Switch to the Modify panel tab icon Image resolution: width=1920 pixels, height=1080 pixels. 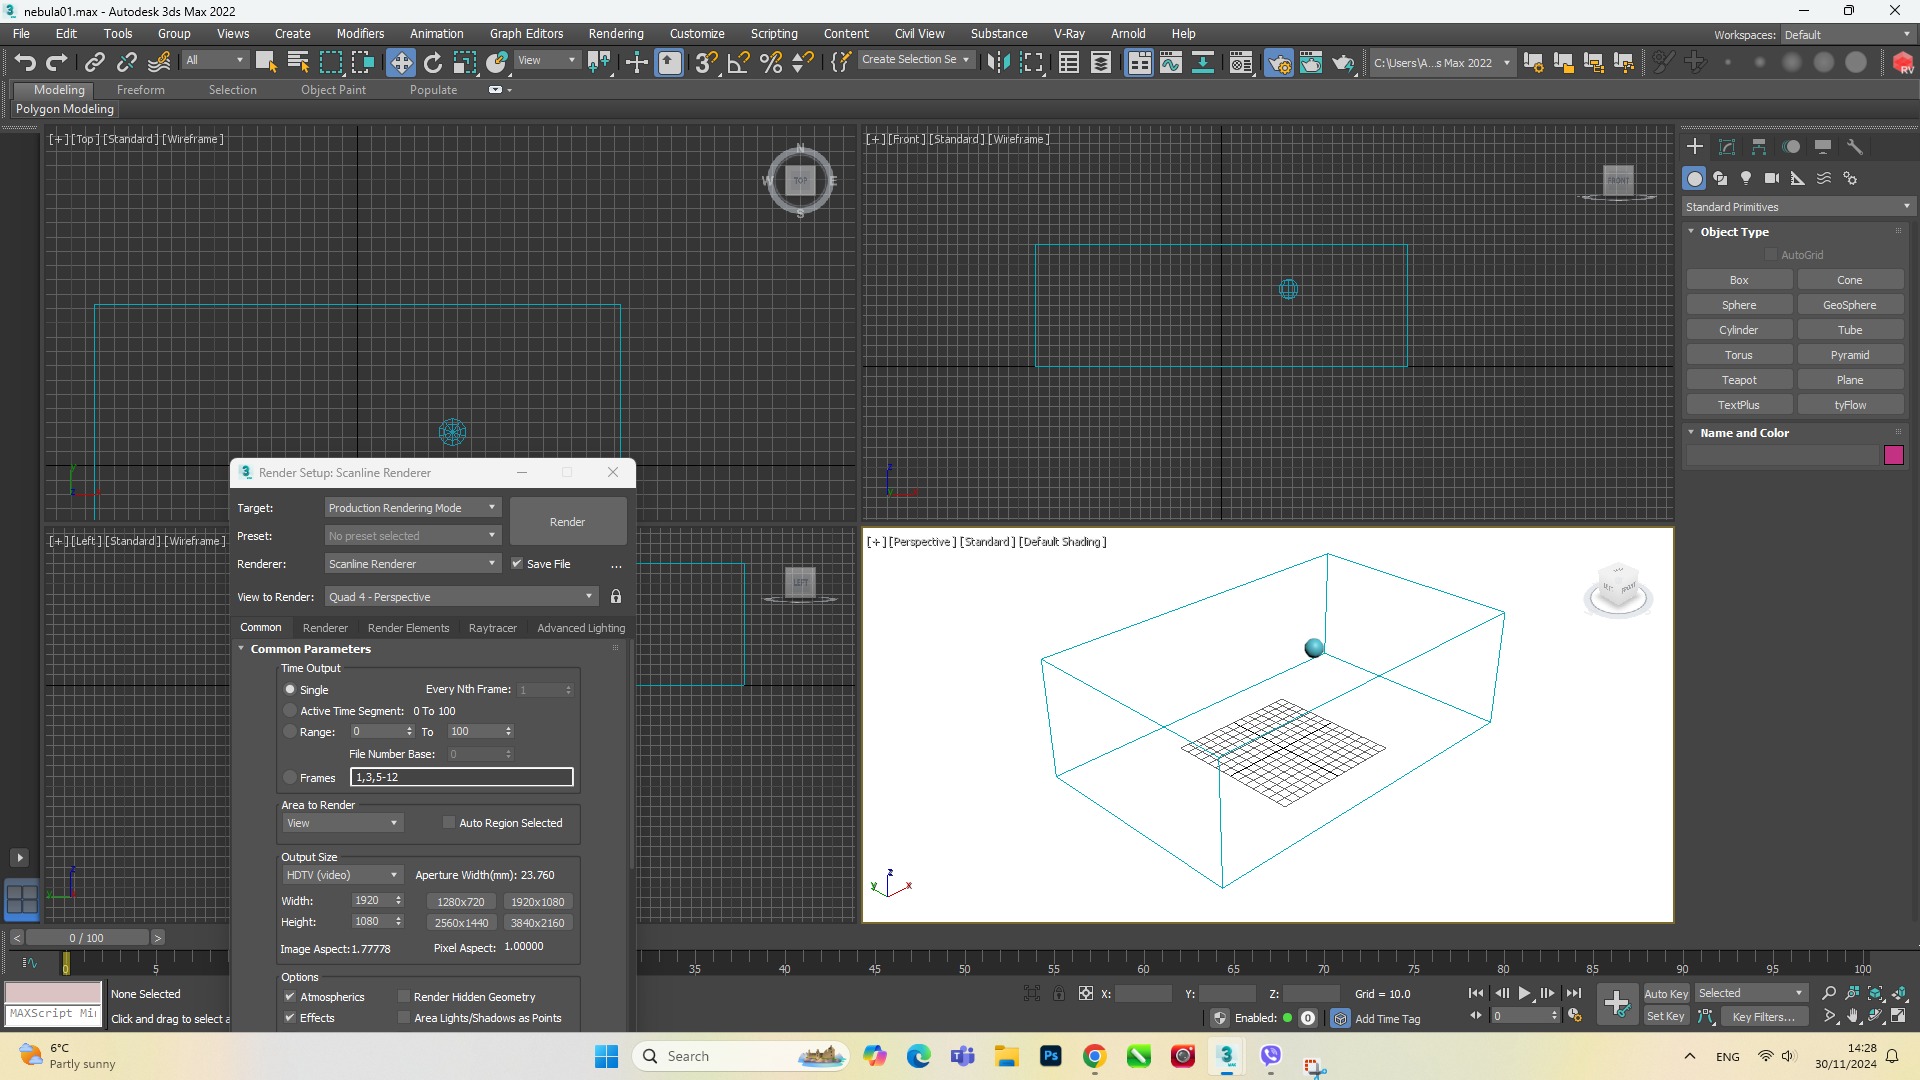tap(1727, 147)
